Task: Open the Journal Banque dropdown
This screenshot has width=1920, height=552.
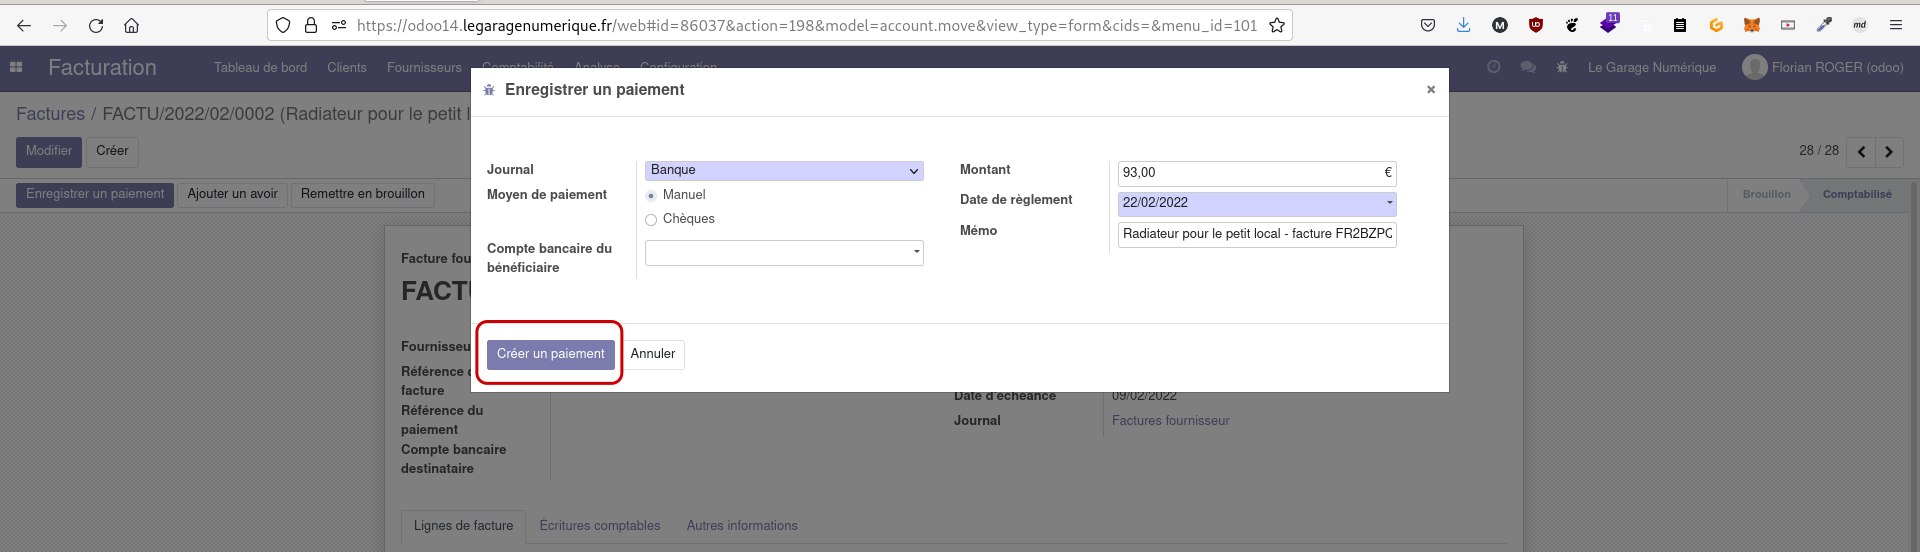Action: 784,171
